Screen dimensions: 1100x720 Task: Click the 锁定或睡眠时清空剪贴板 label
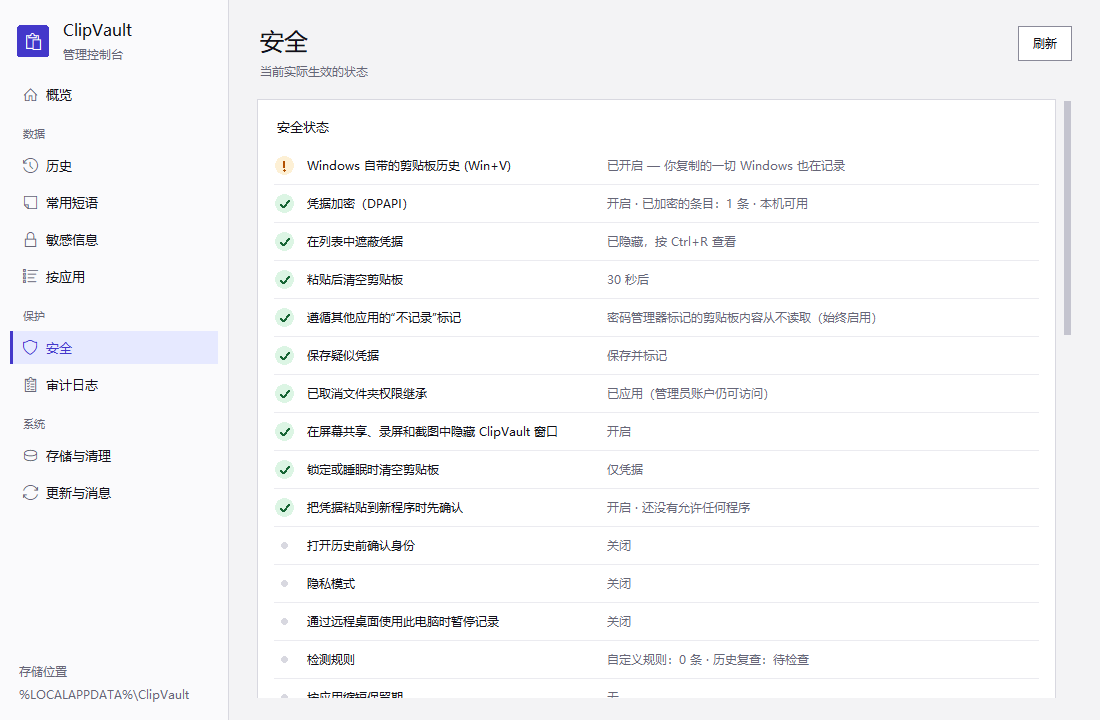click(373, 469)
